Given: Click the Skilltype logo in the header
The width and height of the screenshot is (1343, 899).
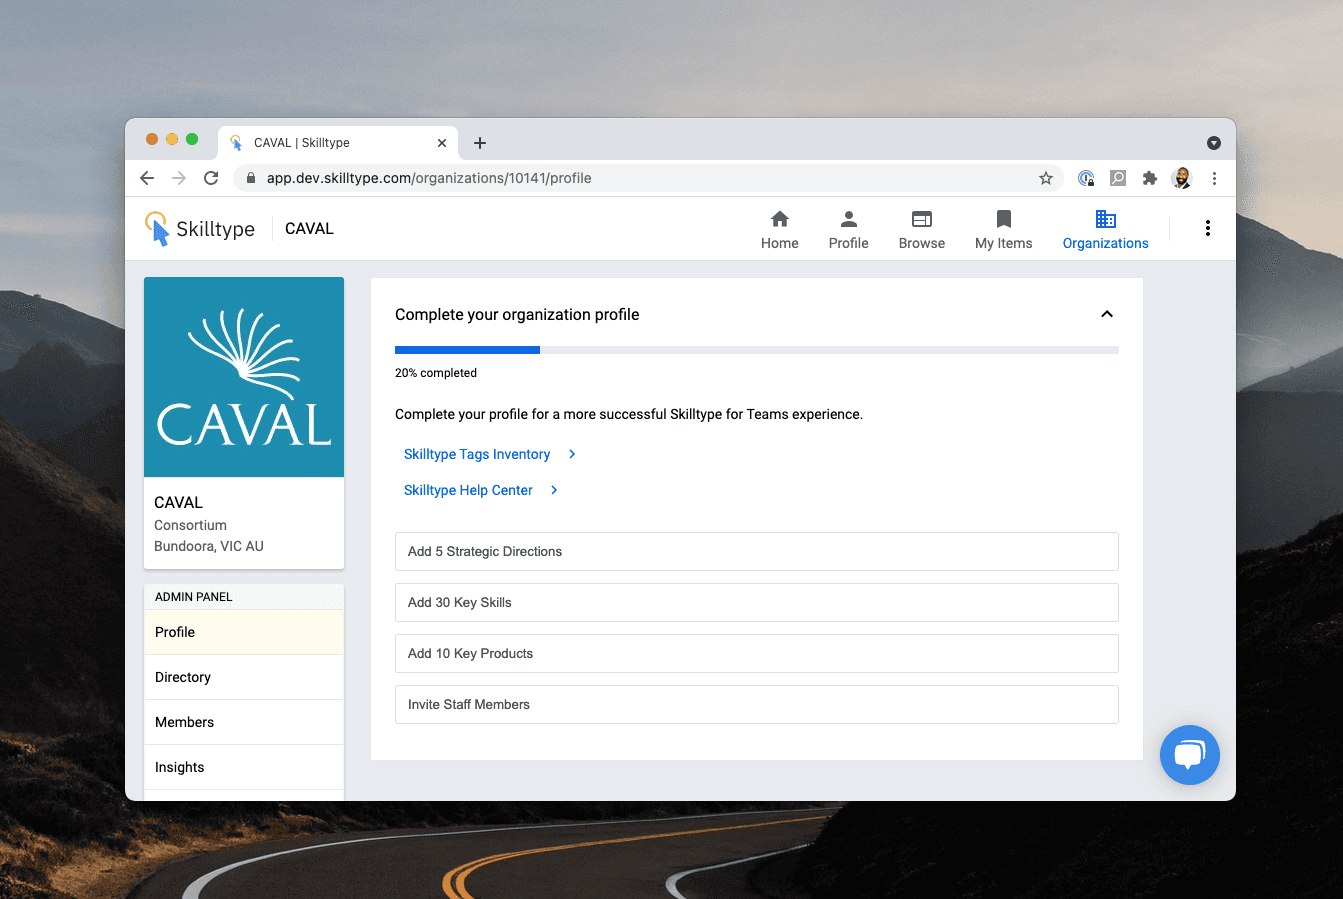Looking at the screenshot, I should (199, 229).
